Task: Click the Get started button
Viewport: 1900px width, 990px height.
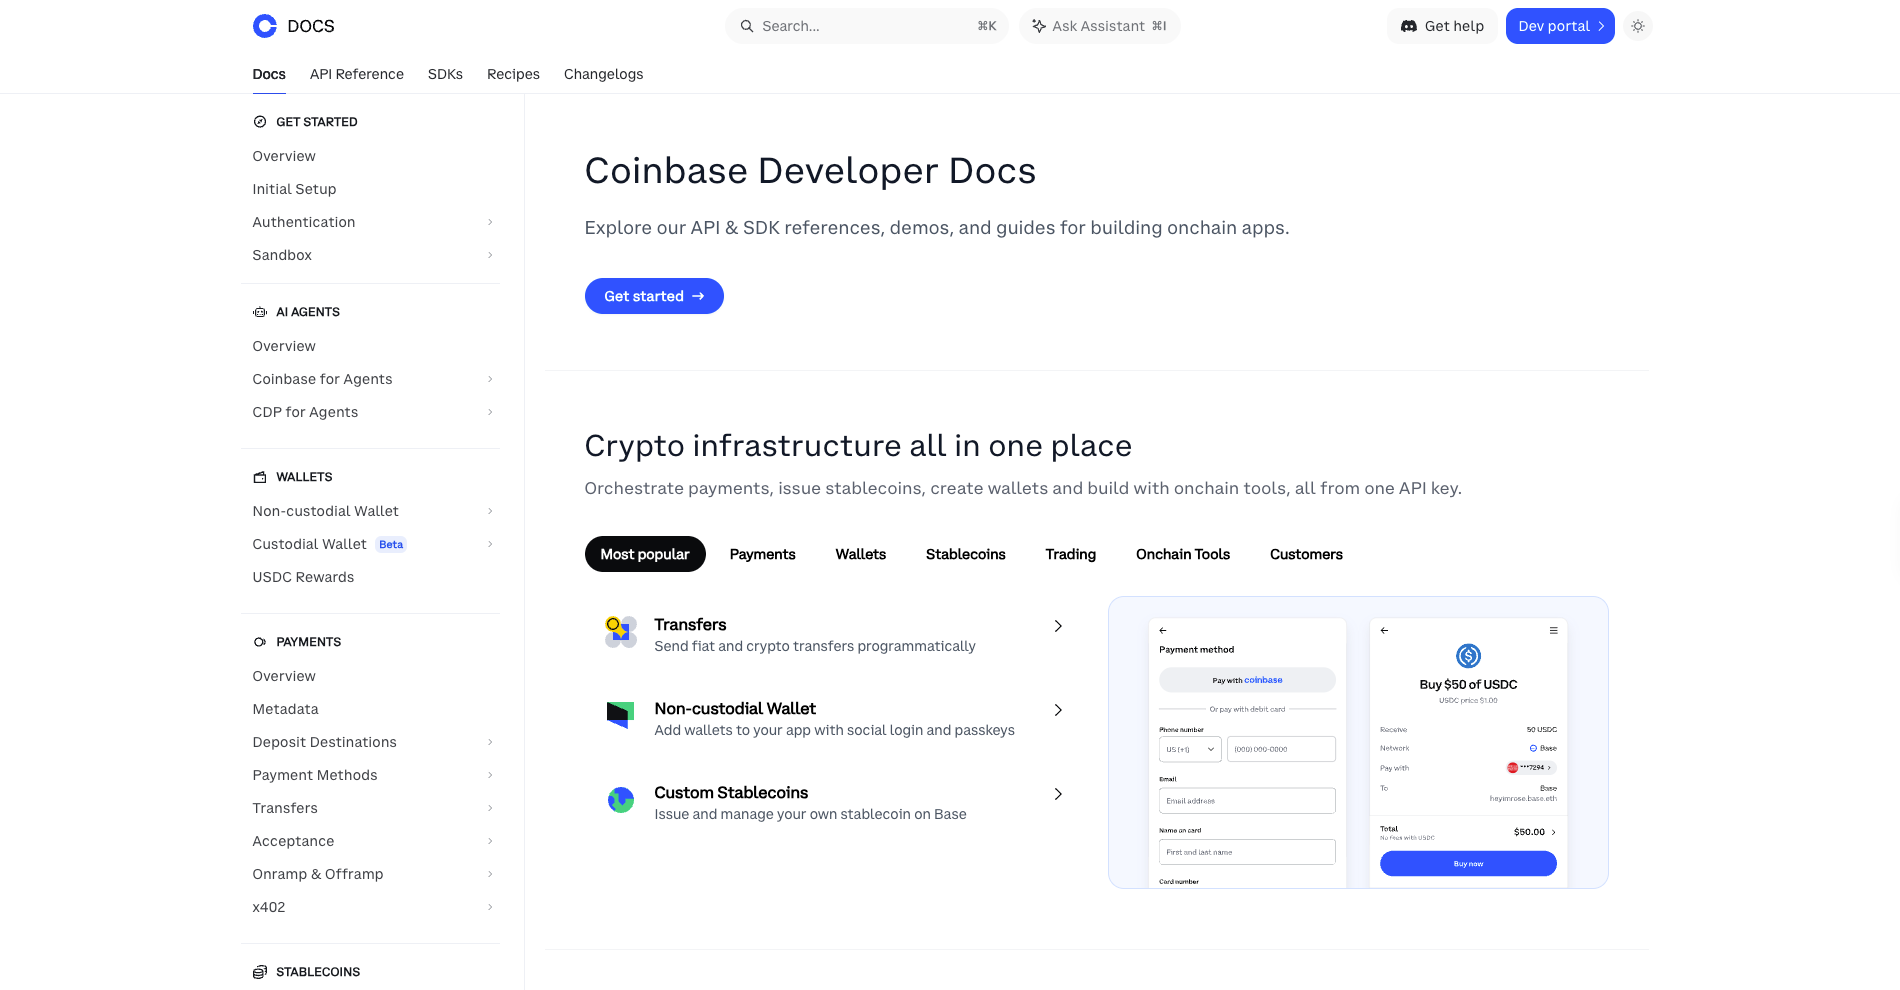Action: point(654,296)
